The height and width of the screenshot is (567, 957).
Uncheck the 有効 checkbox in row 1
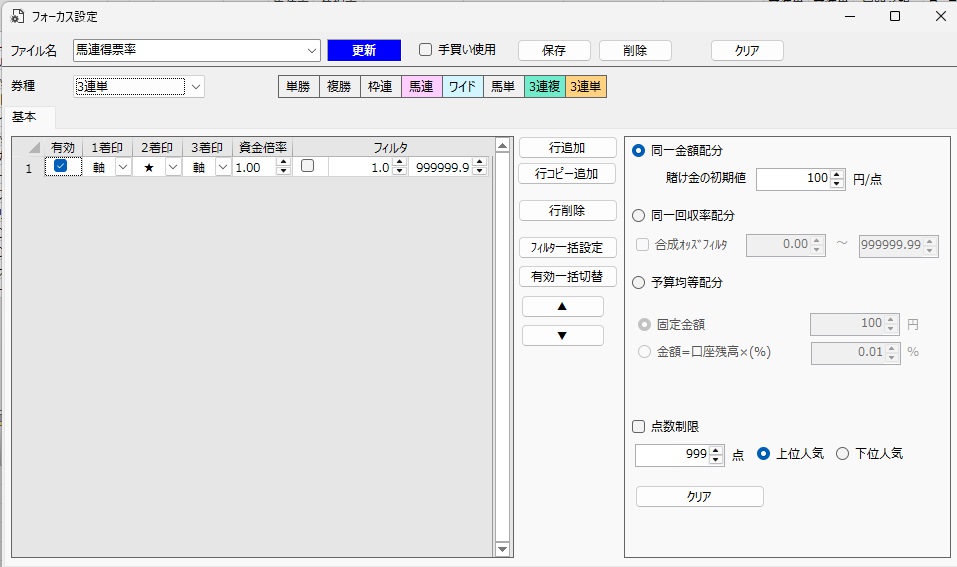(x=61, y=167)
